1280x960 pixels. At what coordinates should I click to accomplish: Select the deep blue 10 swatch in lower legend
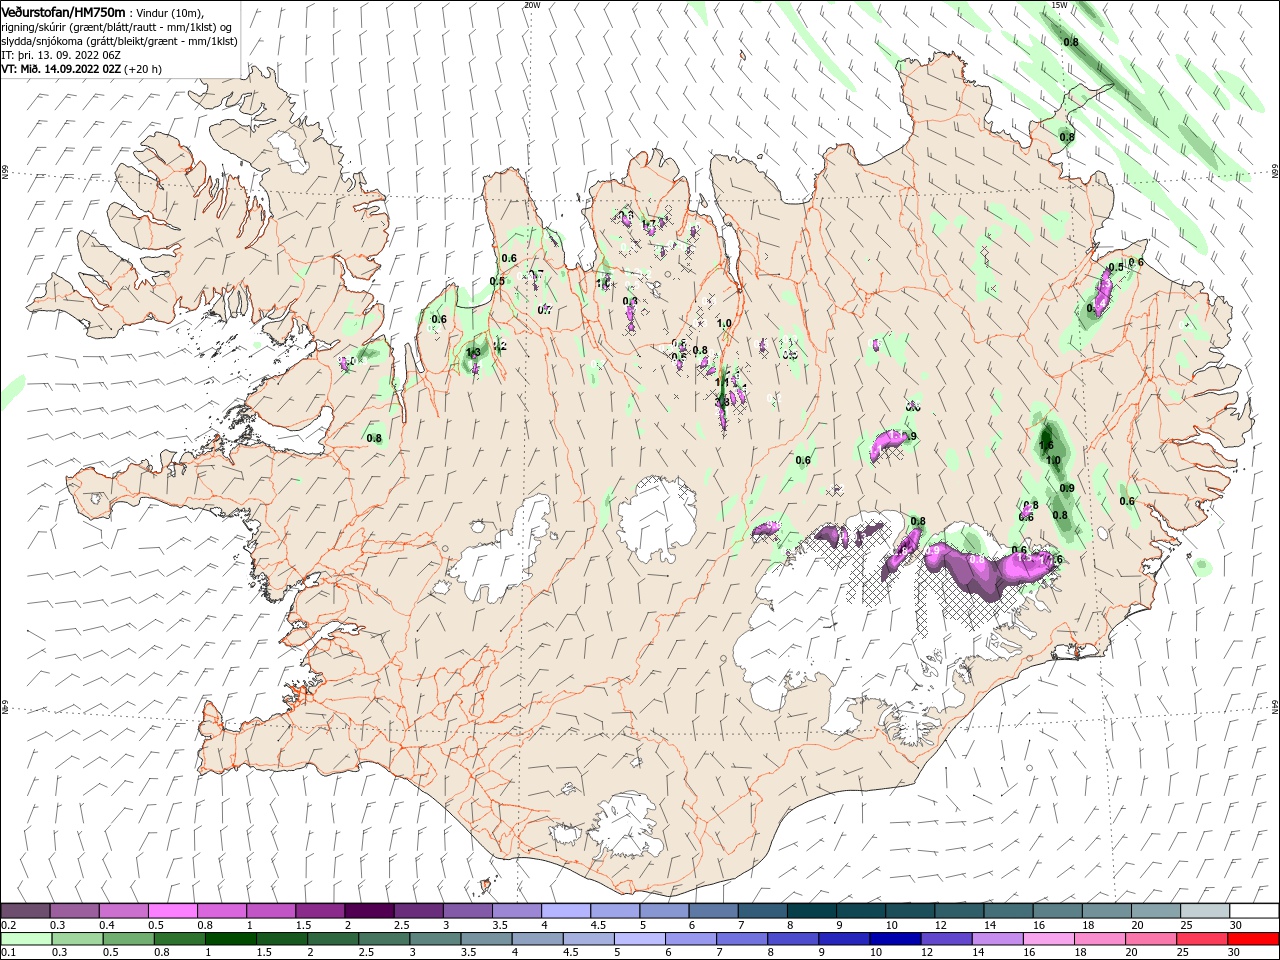click(x=894, y=939)
